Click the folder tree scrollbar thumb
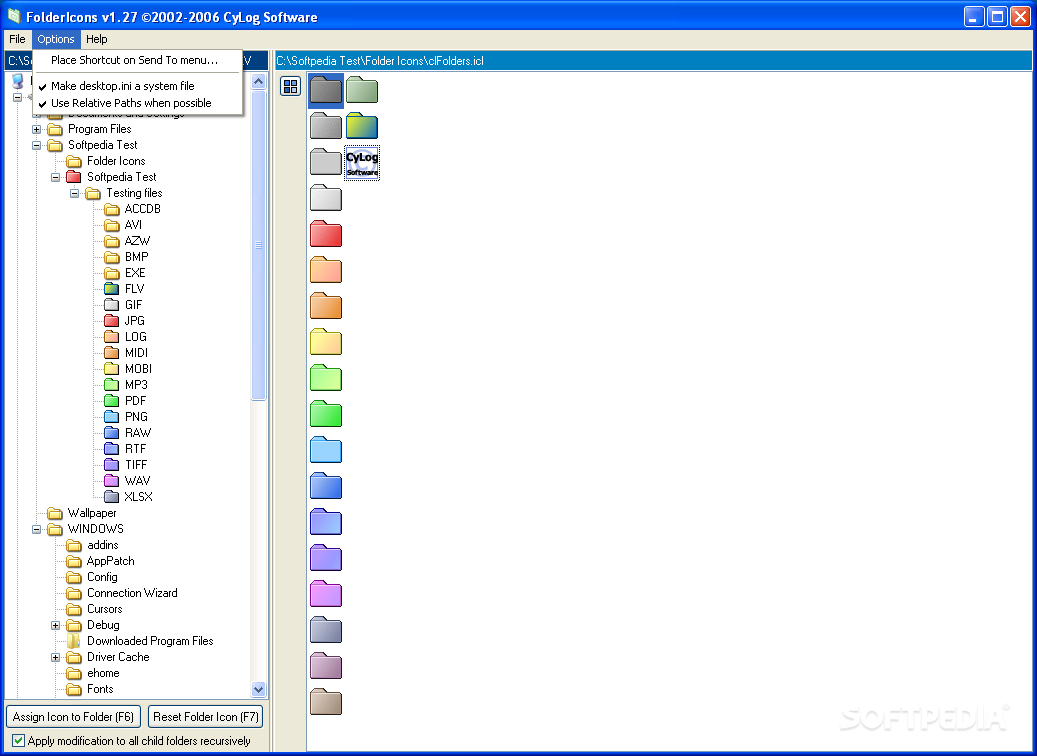The width and height of the screenshot is (1037, 756). click(259, 245)
